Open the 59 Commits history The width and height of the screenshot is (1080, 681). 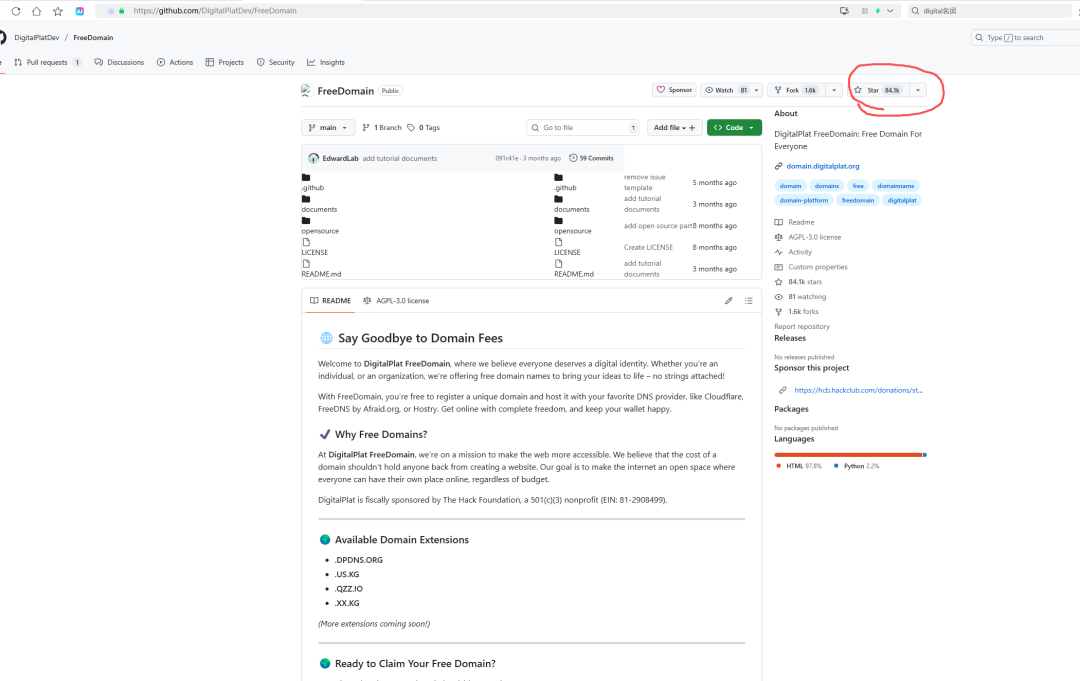591,158
